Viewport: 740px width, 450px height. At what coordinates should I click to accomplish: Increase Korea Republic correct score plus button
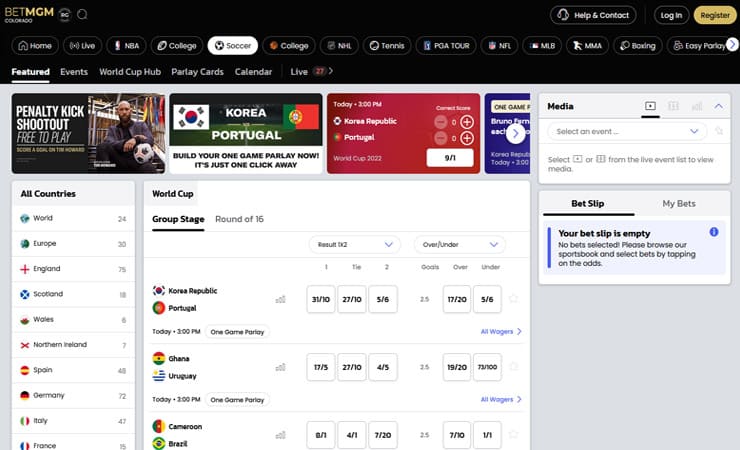pyautogui.click(x=467, y=122)
